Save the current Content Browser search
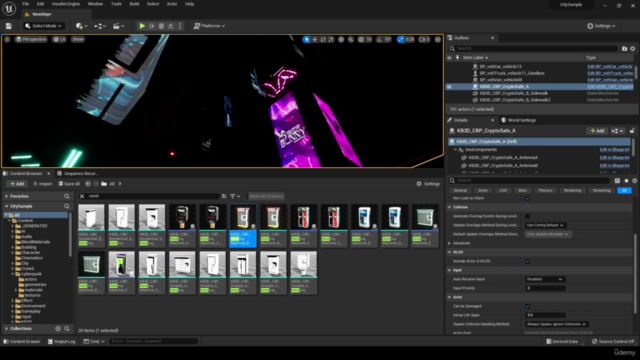This screenshot has width=640, height=360. [x=224, y=196]
